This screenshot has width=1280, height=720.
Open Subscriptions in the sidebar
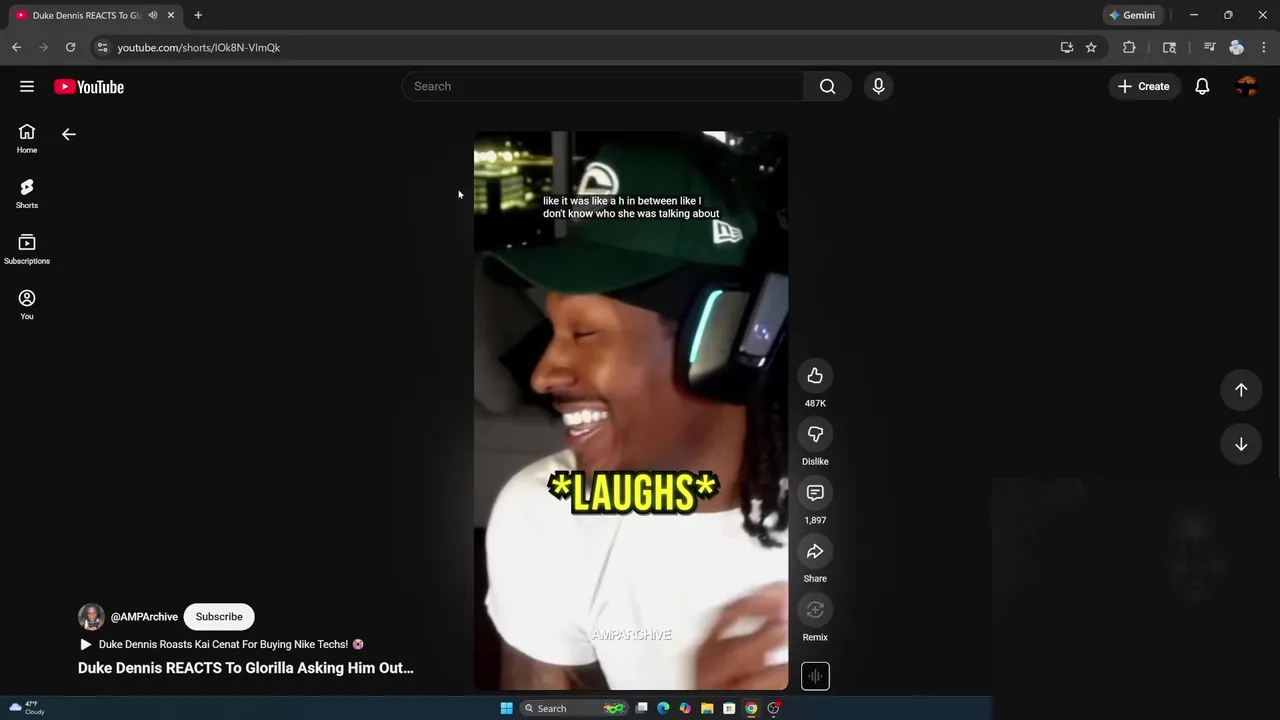[27, 249]
